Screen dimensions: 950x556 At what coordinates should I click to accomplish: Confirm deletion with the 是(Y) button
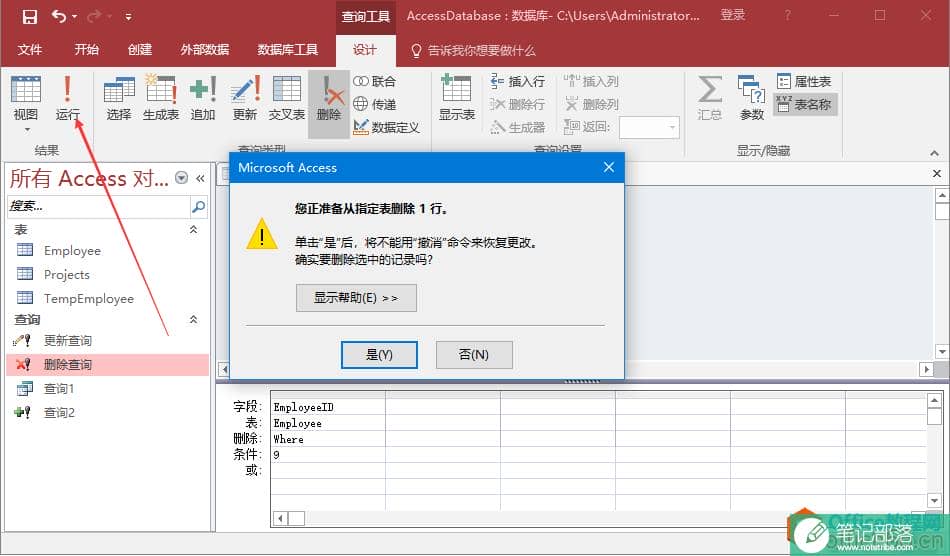click(379, 355)
